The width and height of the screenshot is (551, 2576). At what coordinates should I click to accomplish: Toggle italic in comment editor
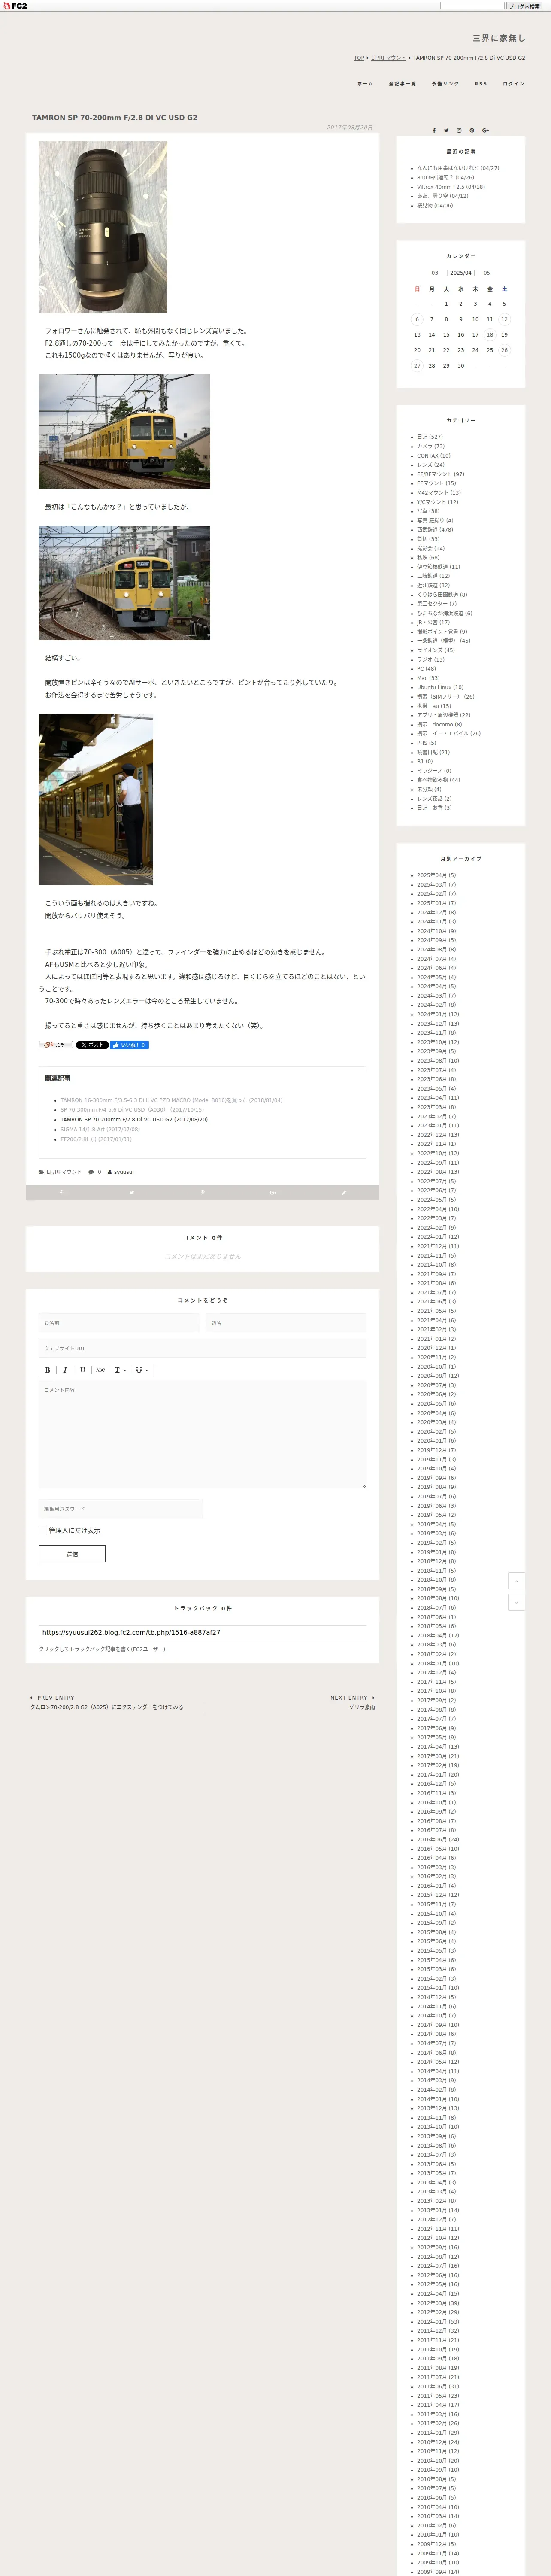[x=65, y=1370]
